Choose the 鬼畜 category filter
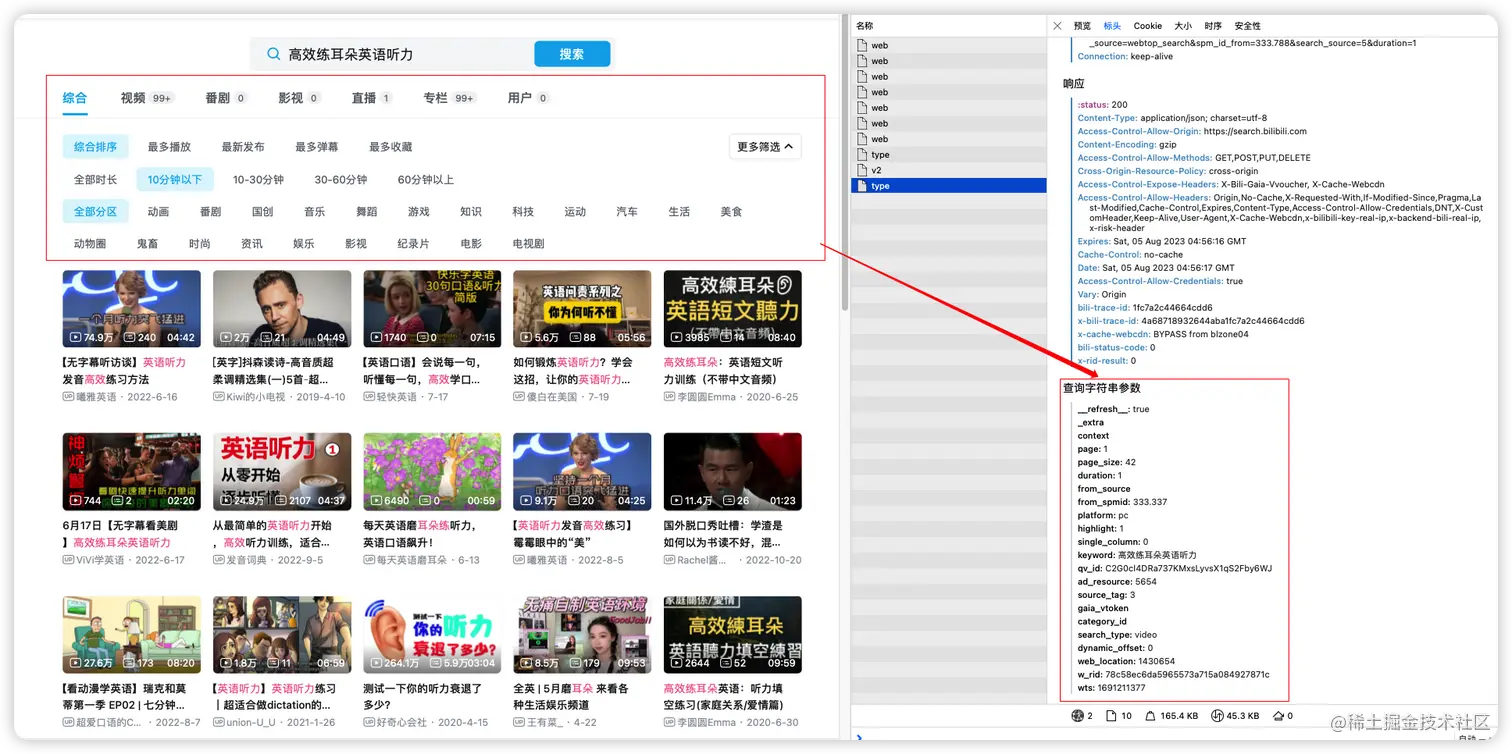Image resolution: width=1512 pixels, height=754 pixels. click(x=148, y=244)
